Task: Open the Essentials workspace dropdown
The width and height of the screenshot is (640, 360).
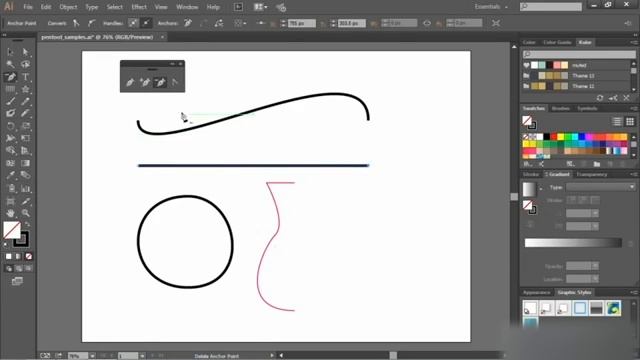Action: 491,7
